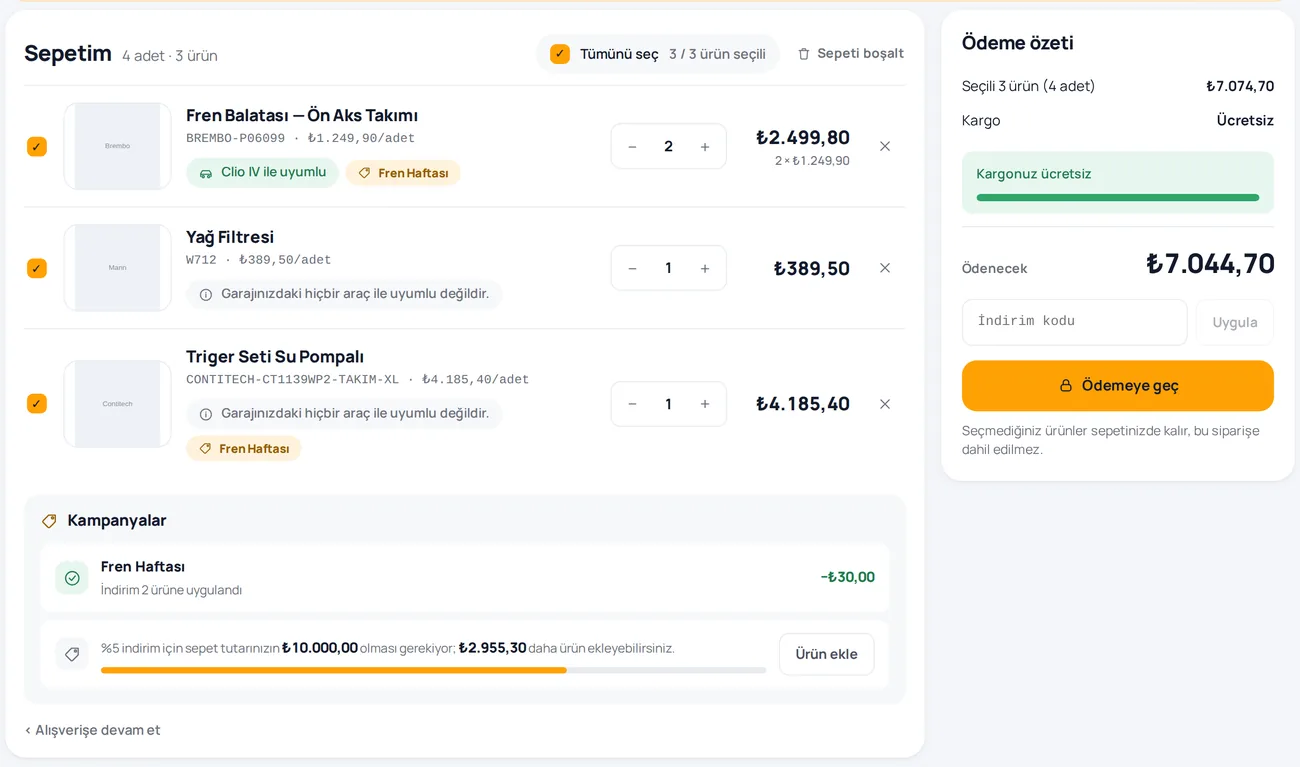Click the ₺7.044,70 Ödenecek total
The height and width of the screenshot is (767, 1300).
pos(1210,264)
